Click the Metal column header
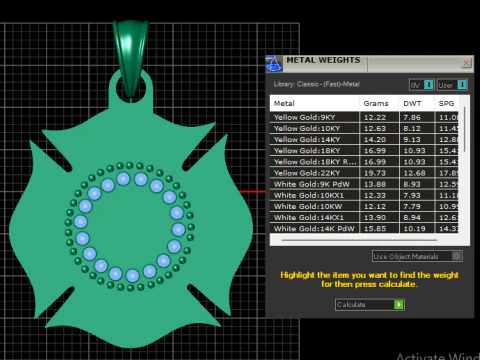Viewport: 480px width, 360px height. (314, 103)
